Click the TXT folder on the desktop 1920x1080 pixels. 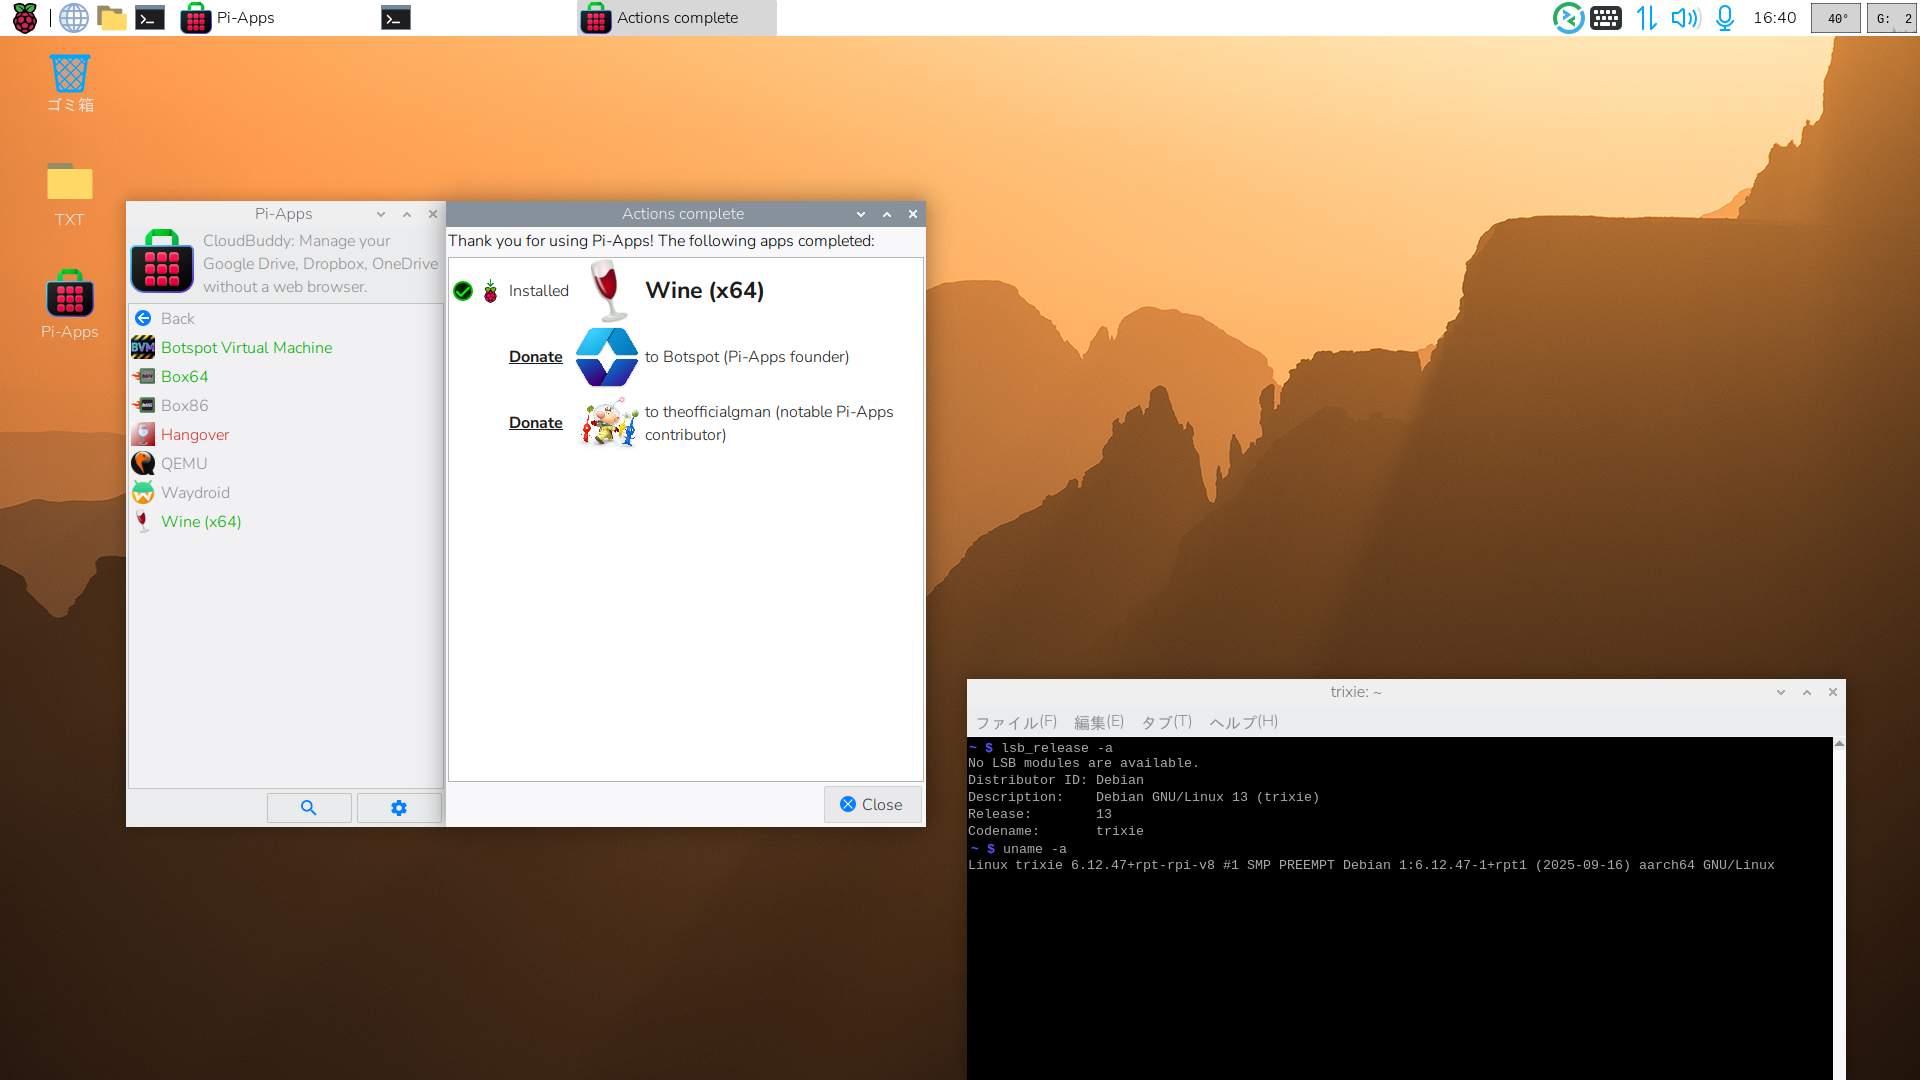click(69, 184)
